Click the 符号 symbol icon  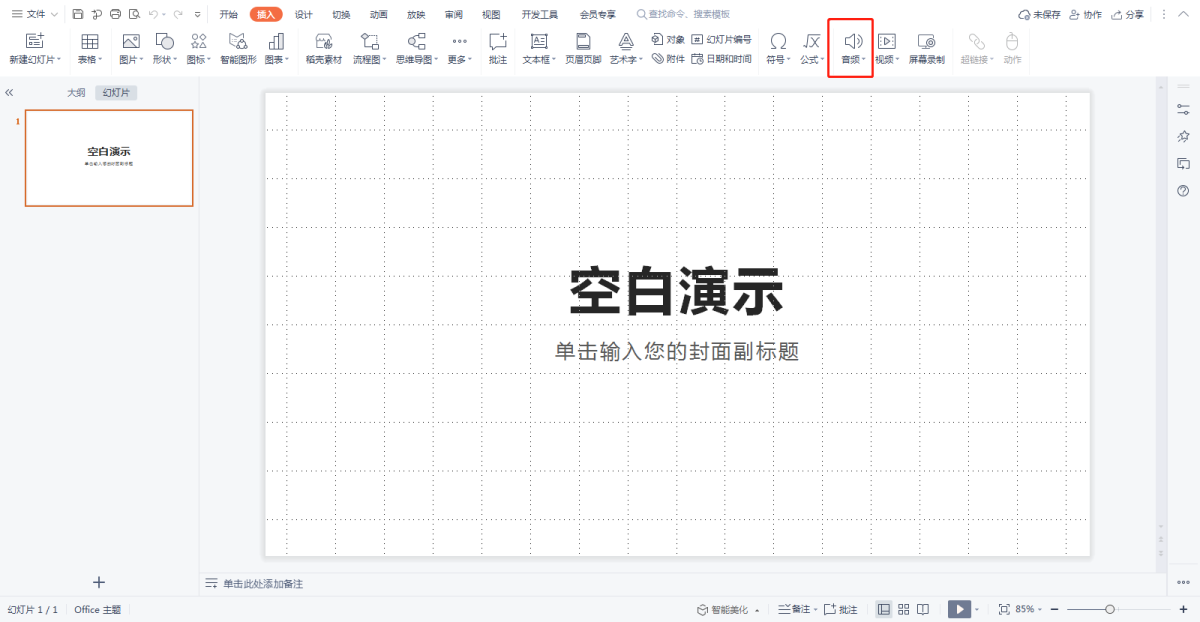(777, 41)
